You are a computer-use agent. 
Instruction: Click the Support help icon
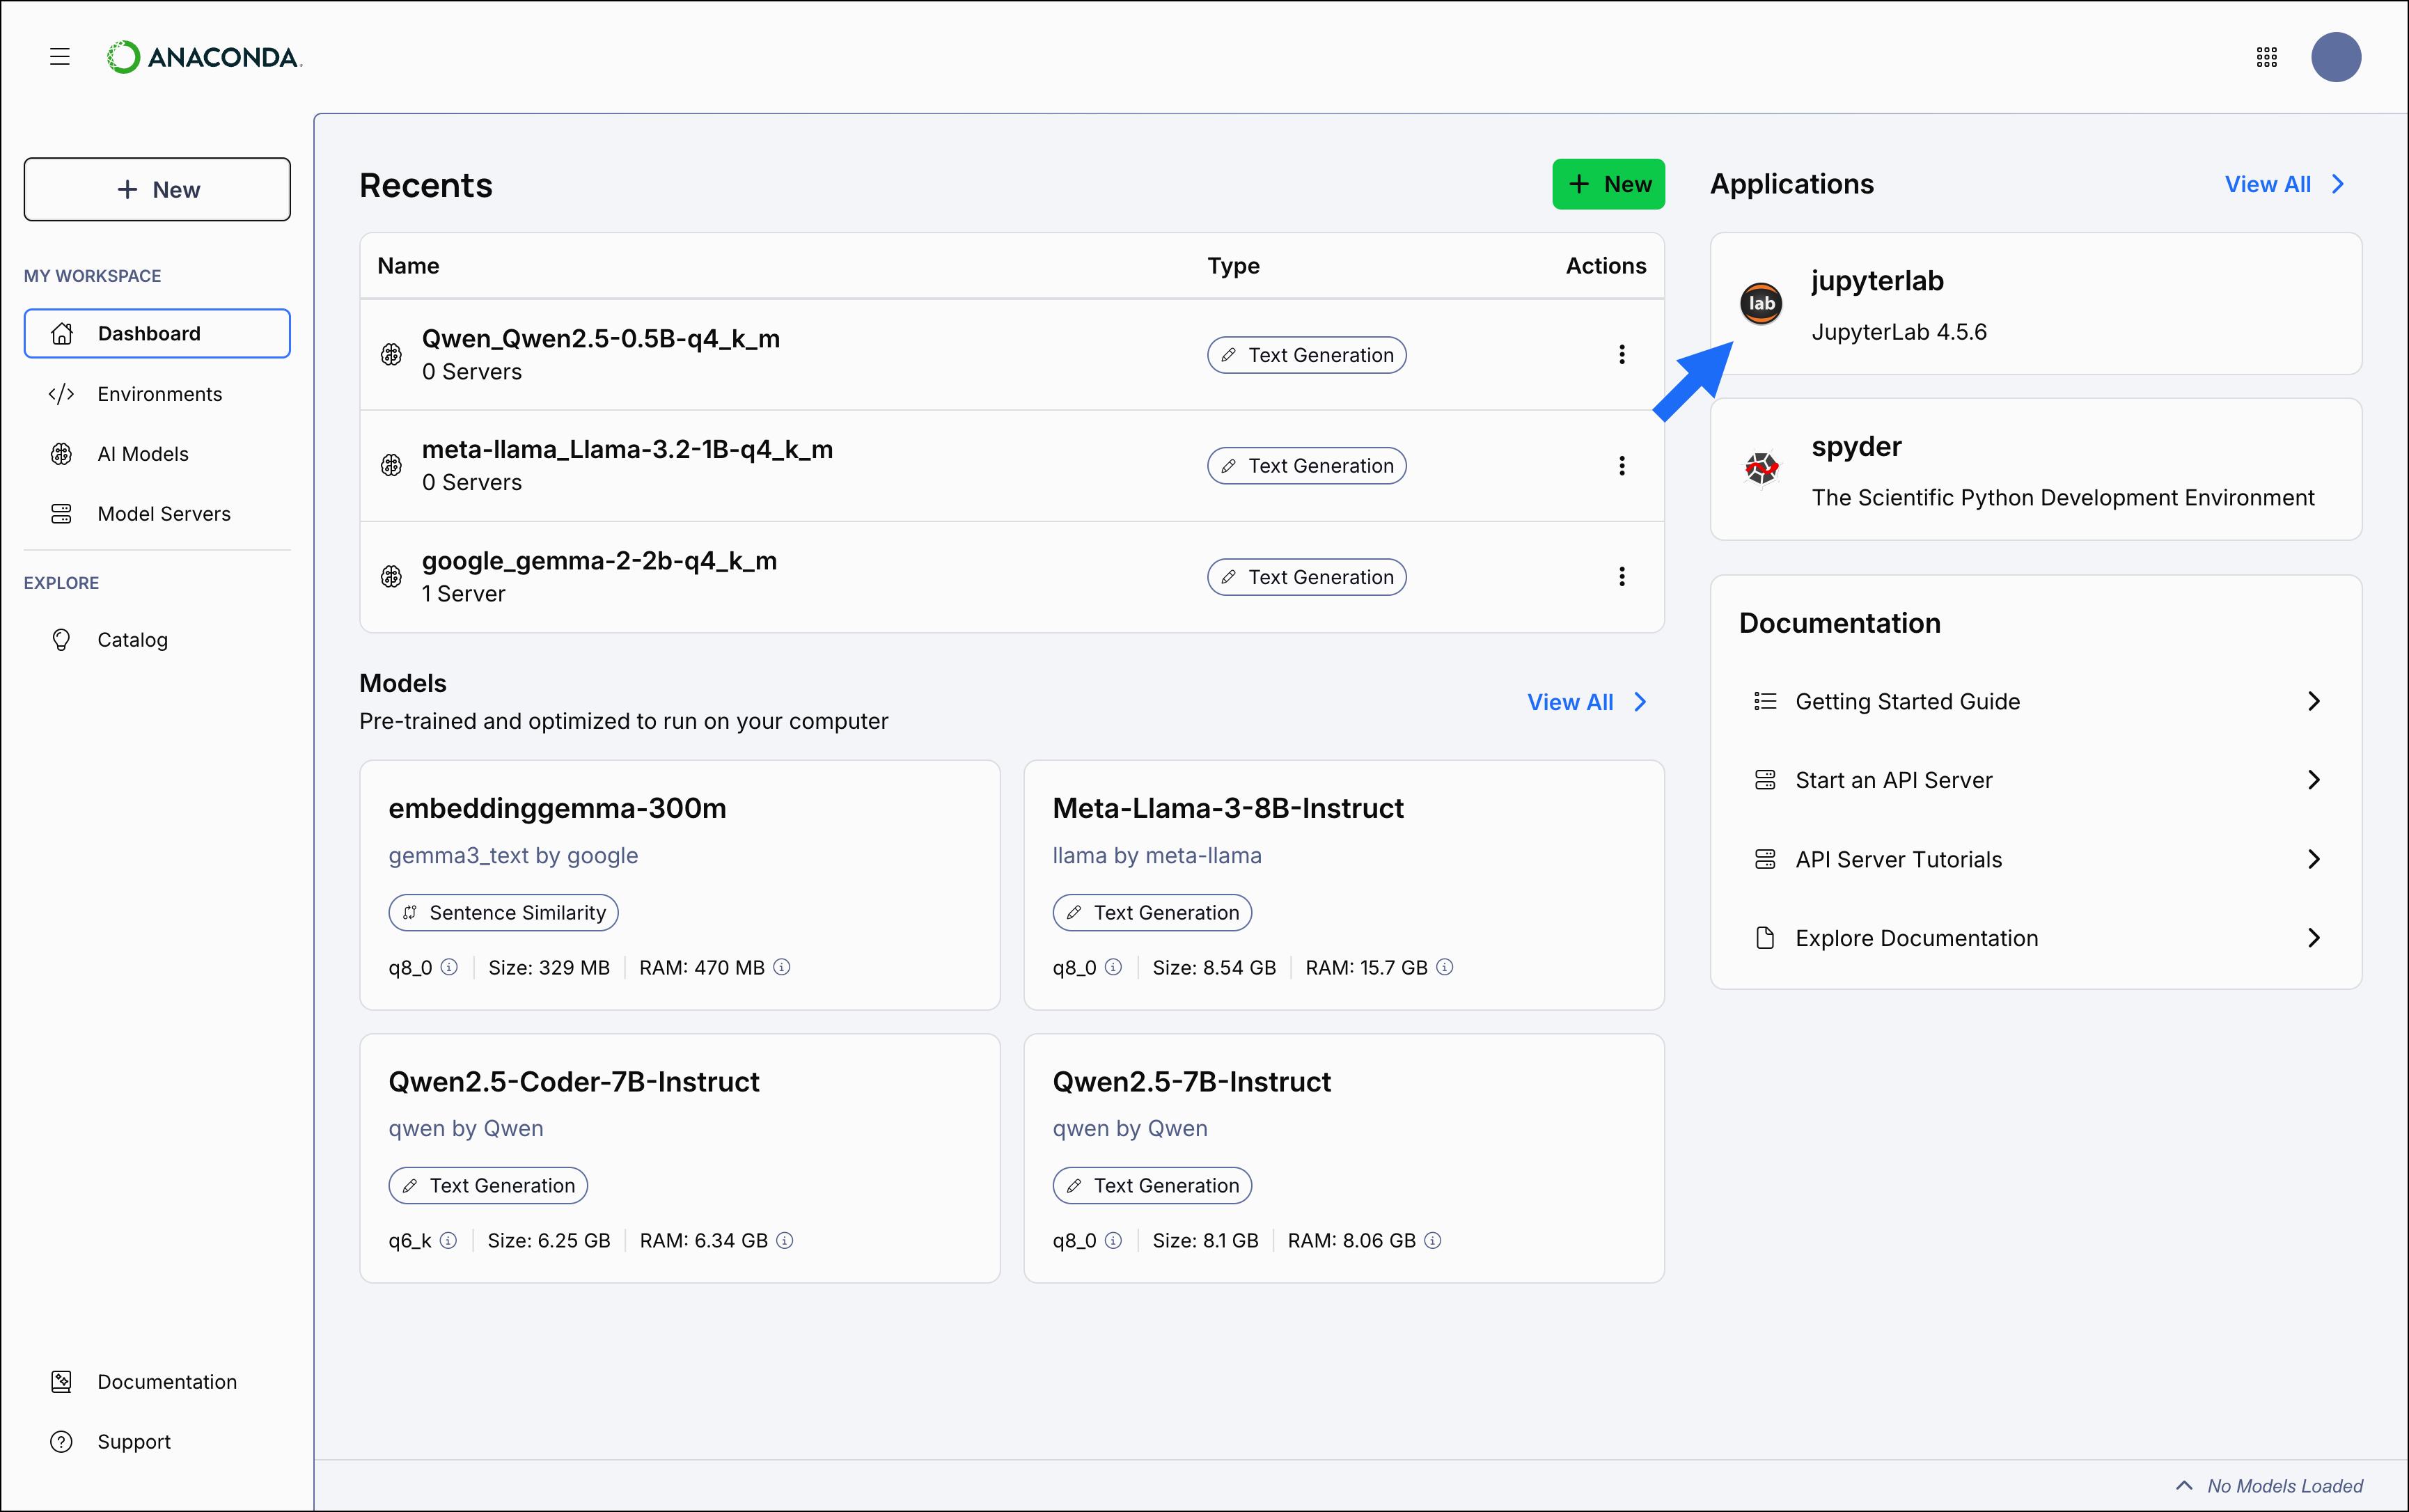61,1441
